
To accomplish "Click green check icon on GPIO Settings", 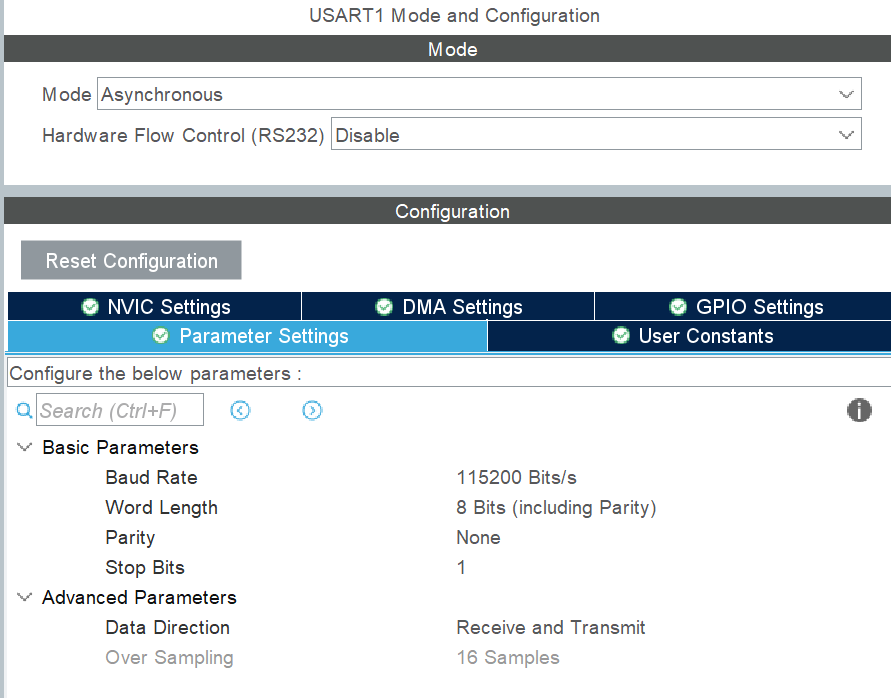I will pyautogui.click(x=678, y=307).
